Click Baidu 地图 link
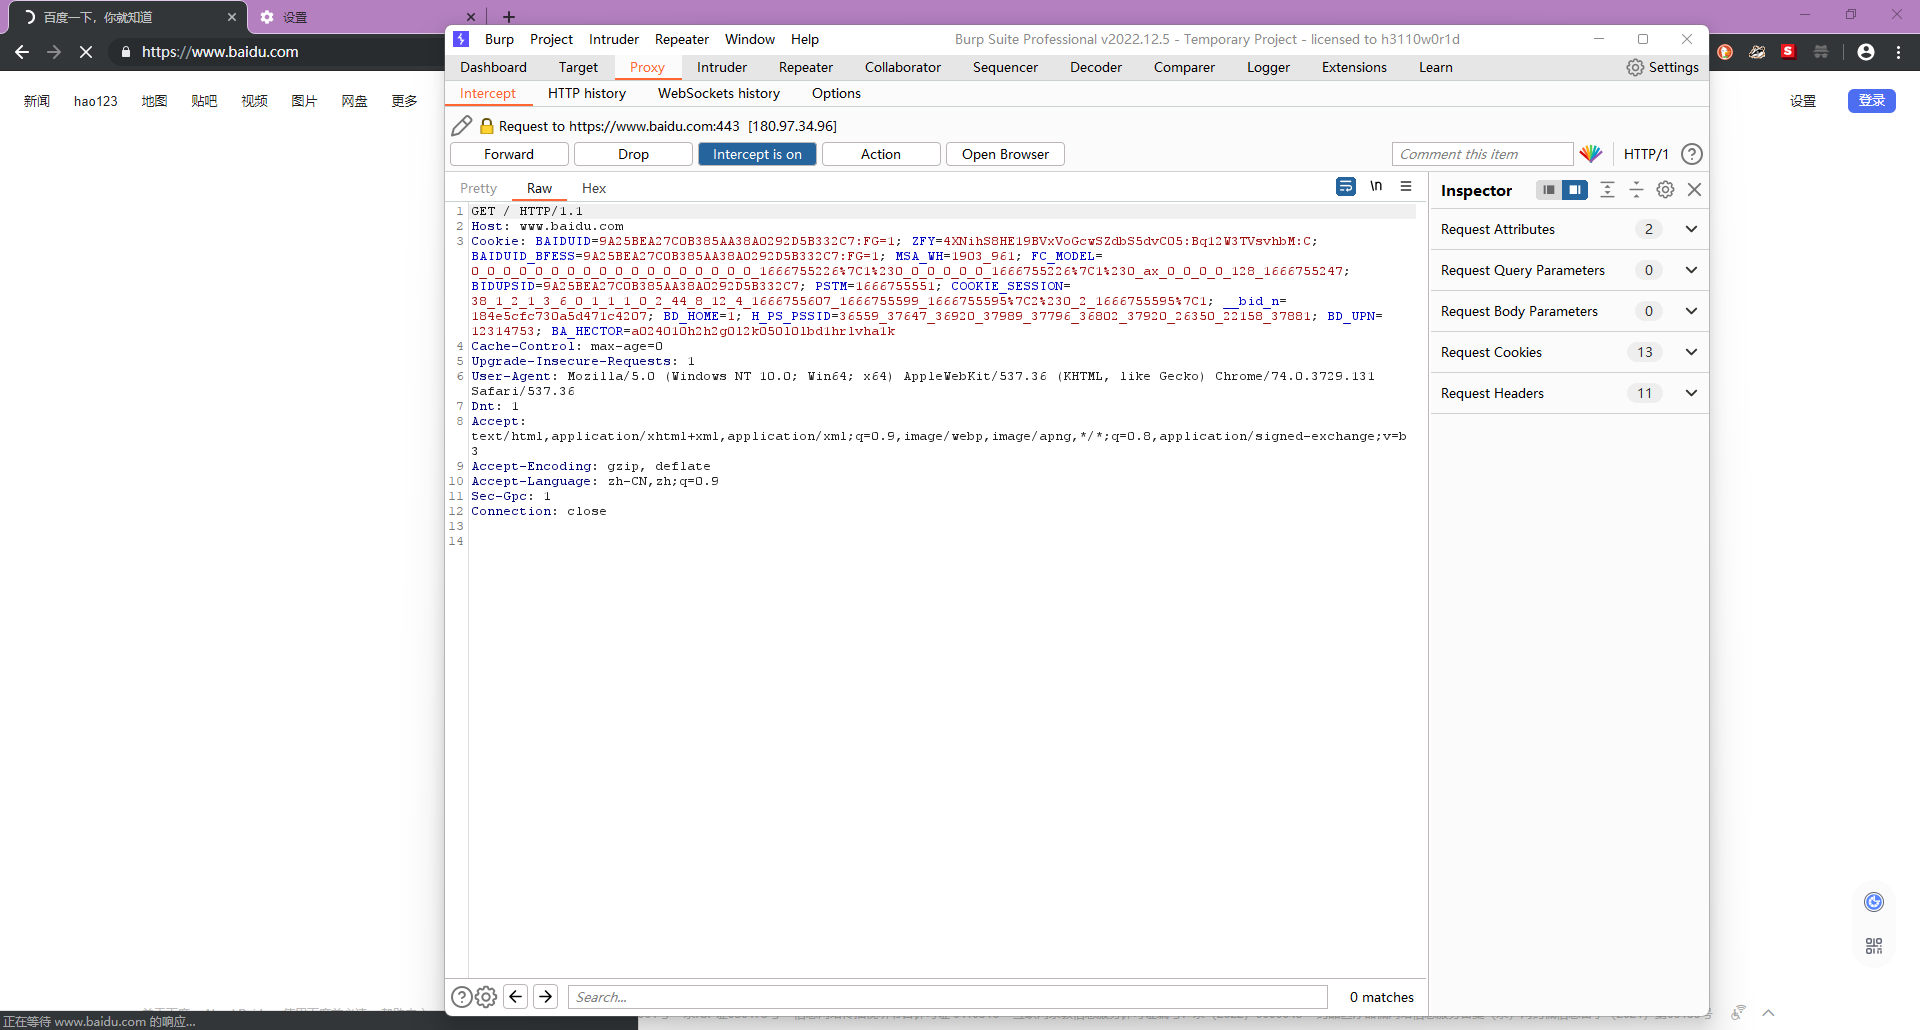The width and height of the screenshot is (1920, 1030). point(154,101)
